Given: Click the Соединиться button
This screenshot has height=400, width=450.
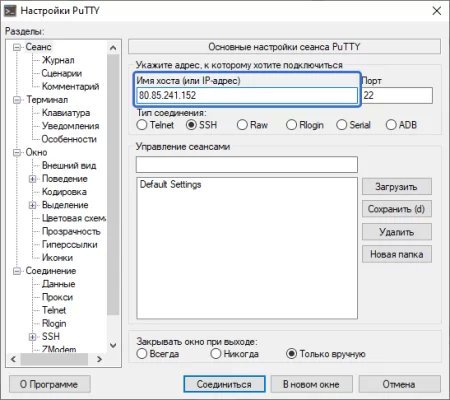Looking at the screenshot, I should click(224, 384).
